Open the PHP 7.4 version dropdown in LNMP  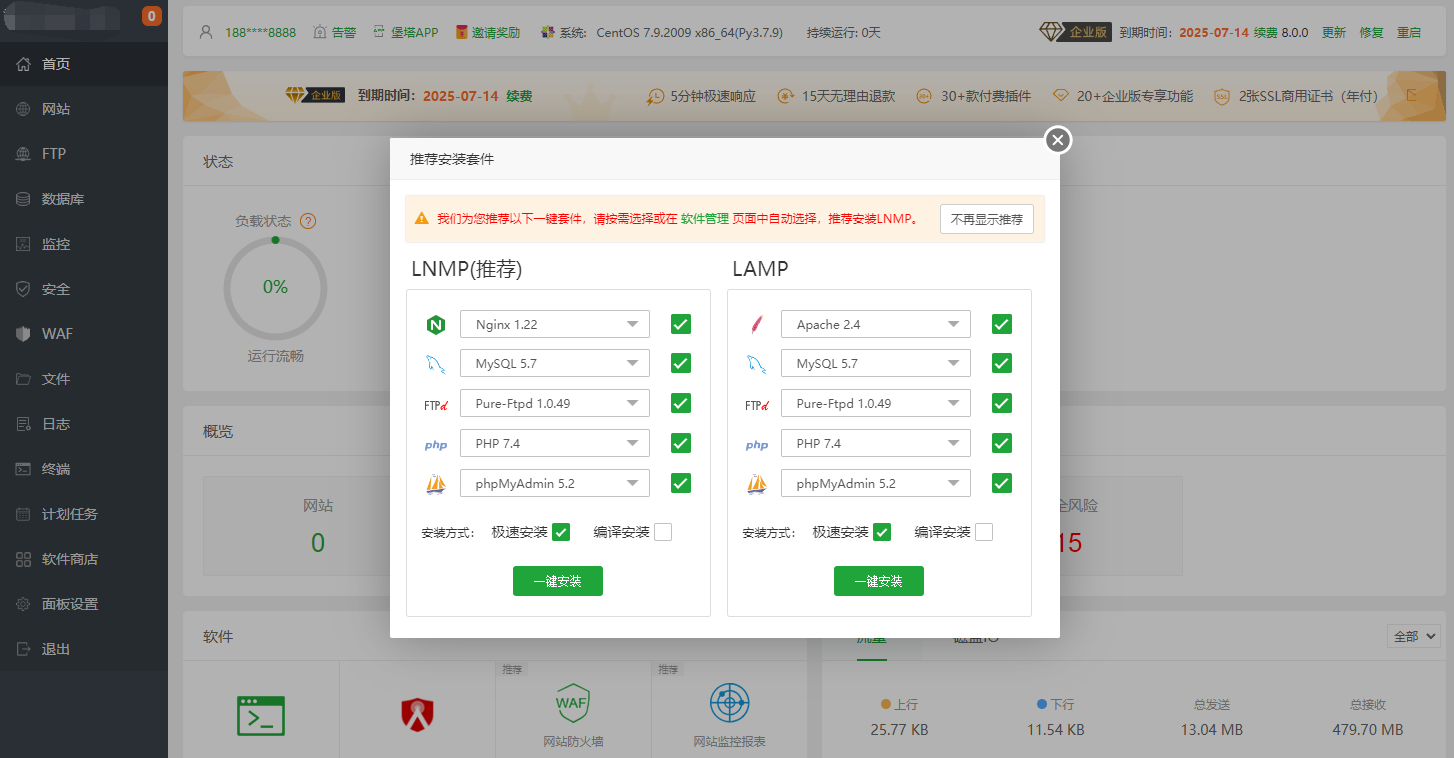(554, 442)
